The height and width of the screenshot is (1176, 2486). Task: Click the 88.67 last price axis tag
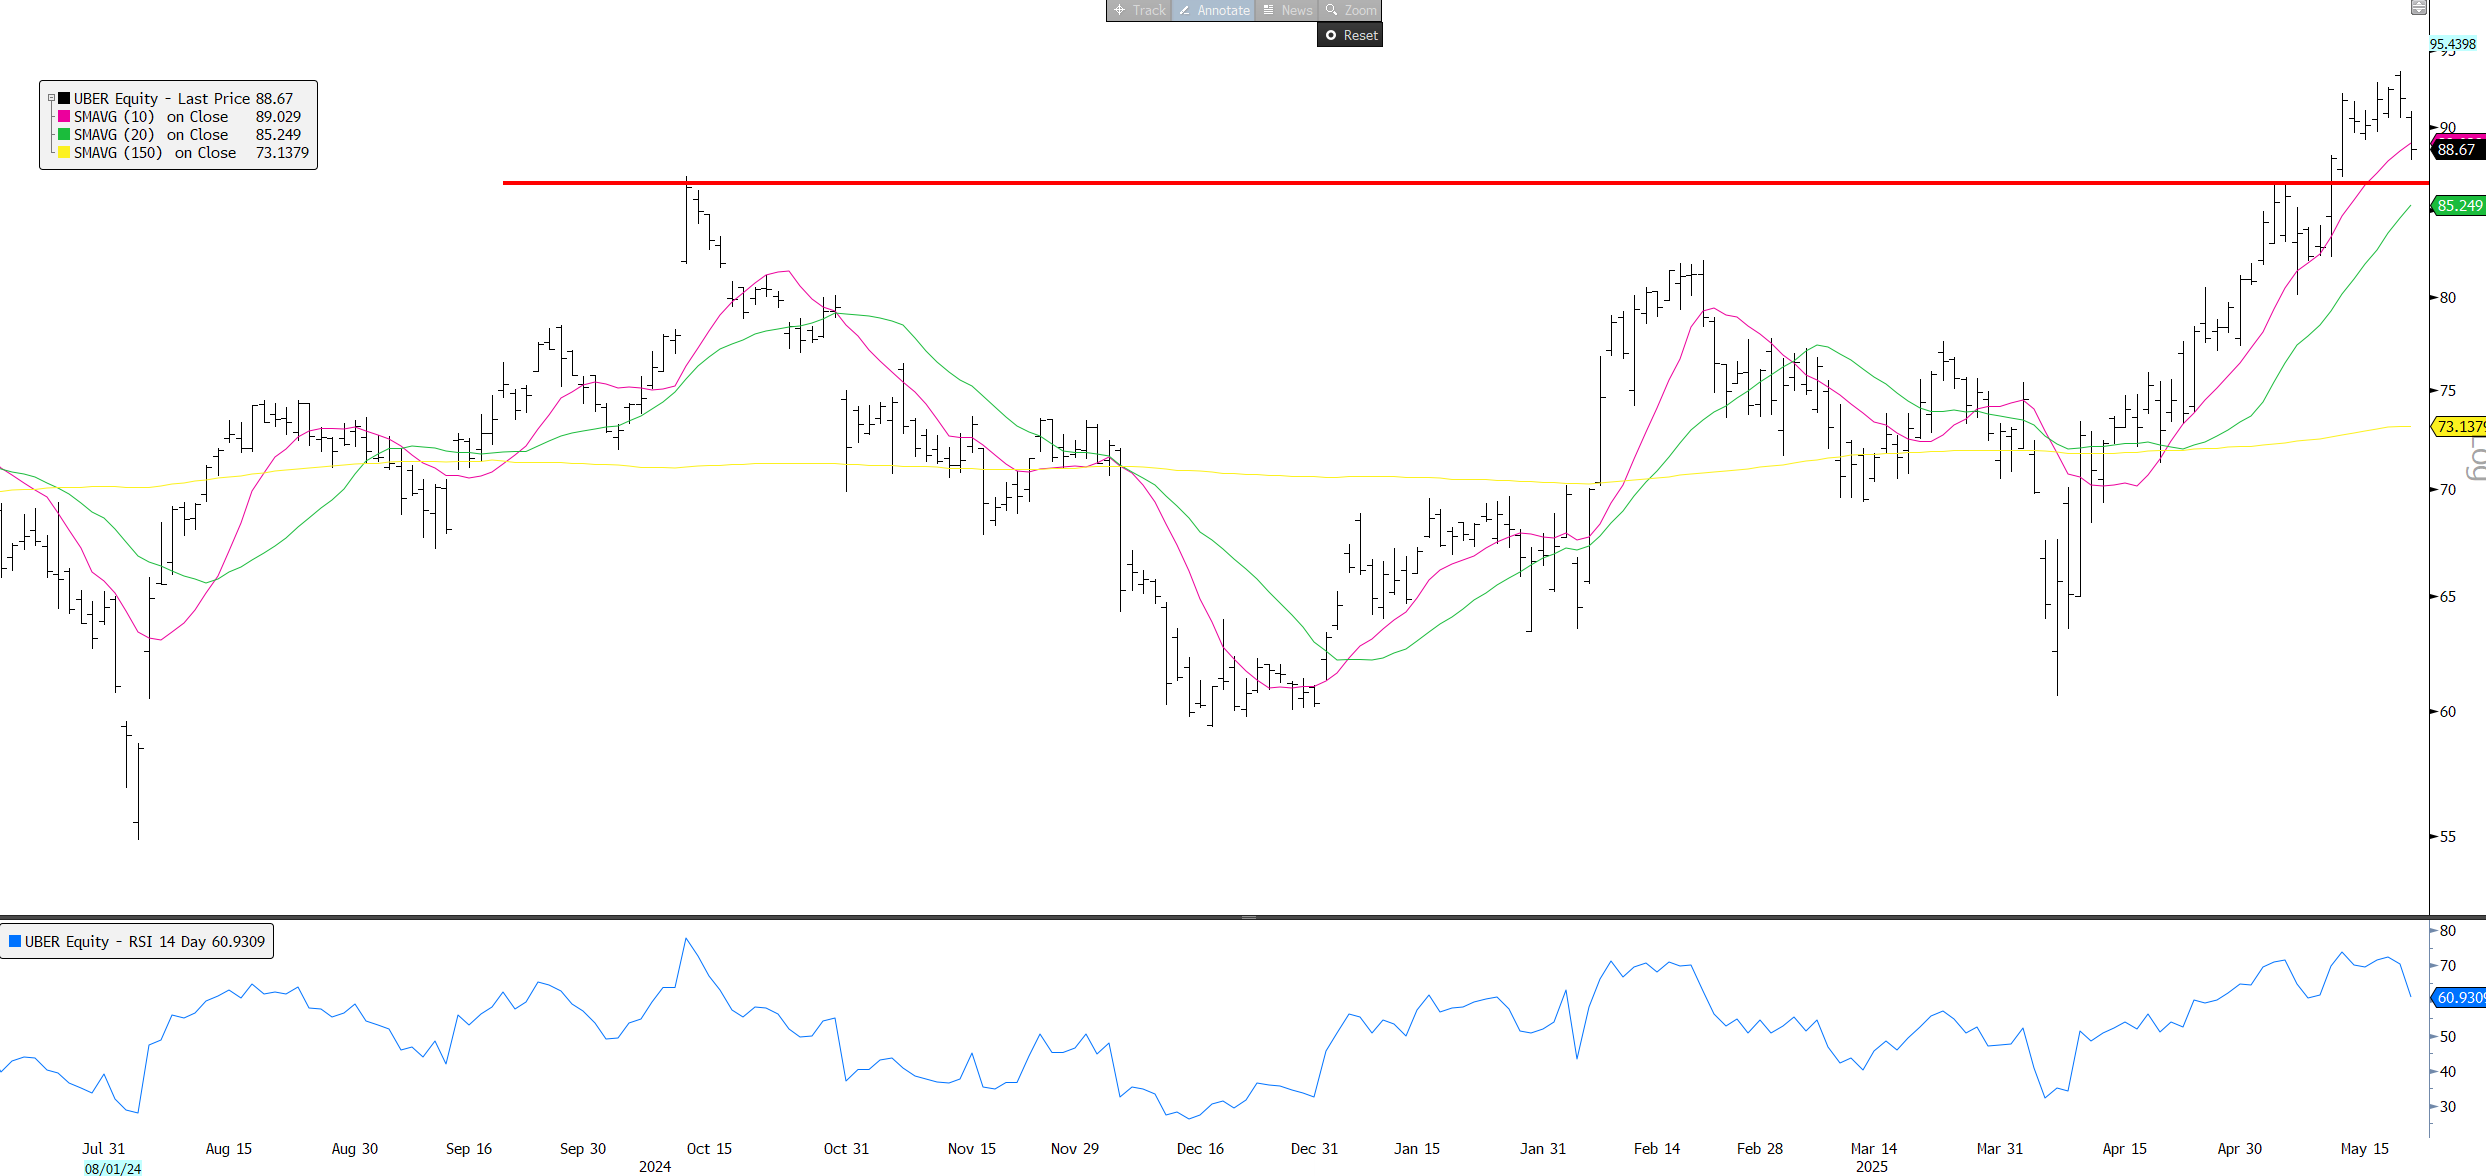click(2456, 150)
